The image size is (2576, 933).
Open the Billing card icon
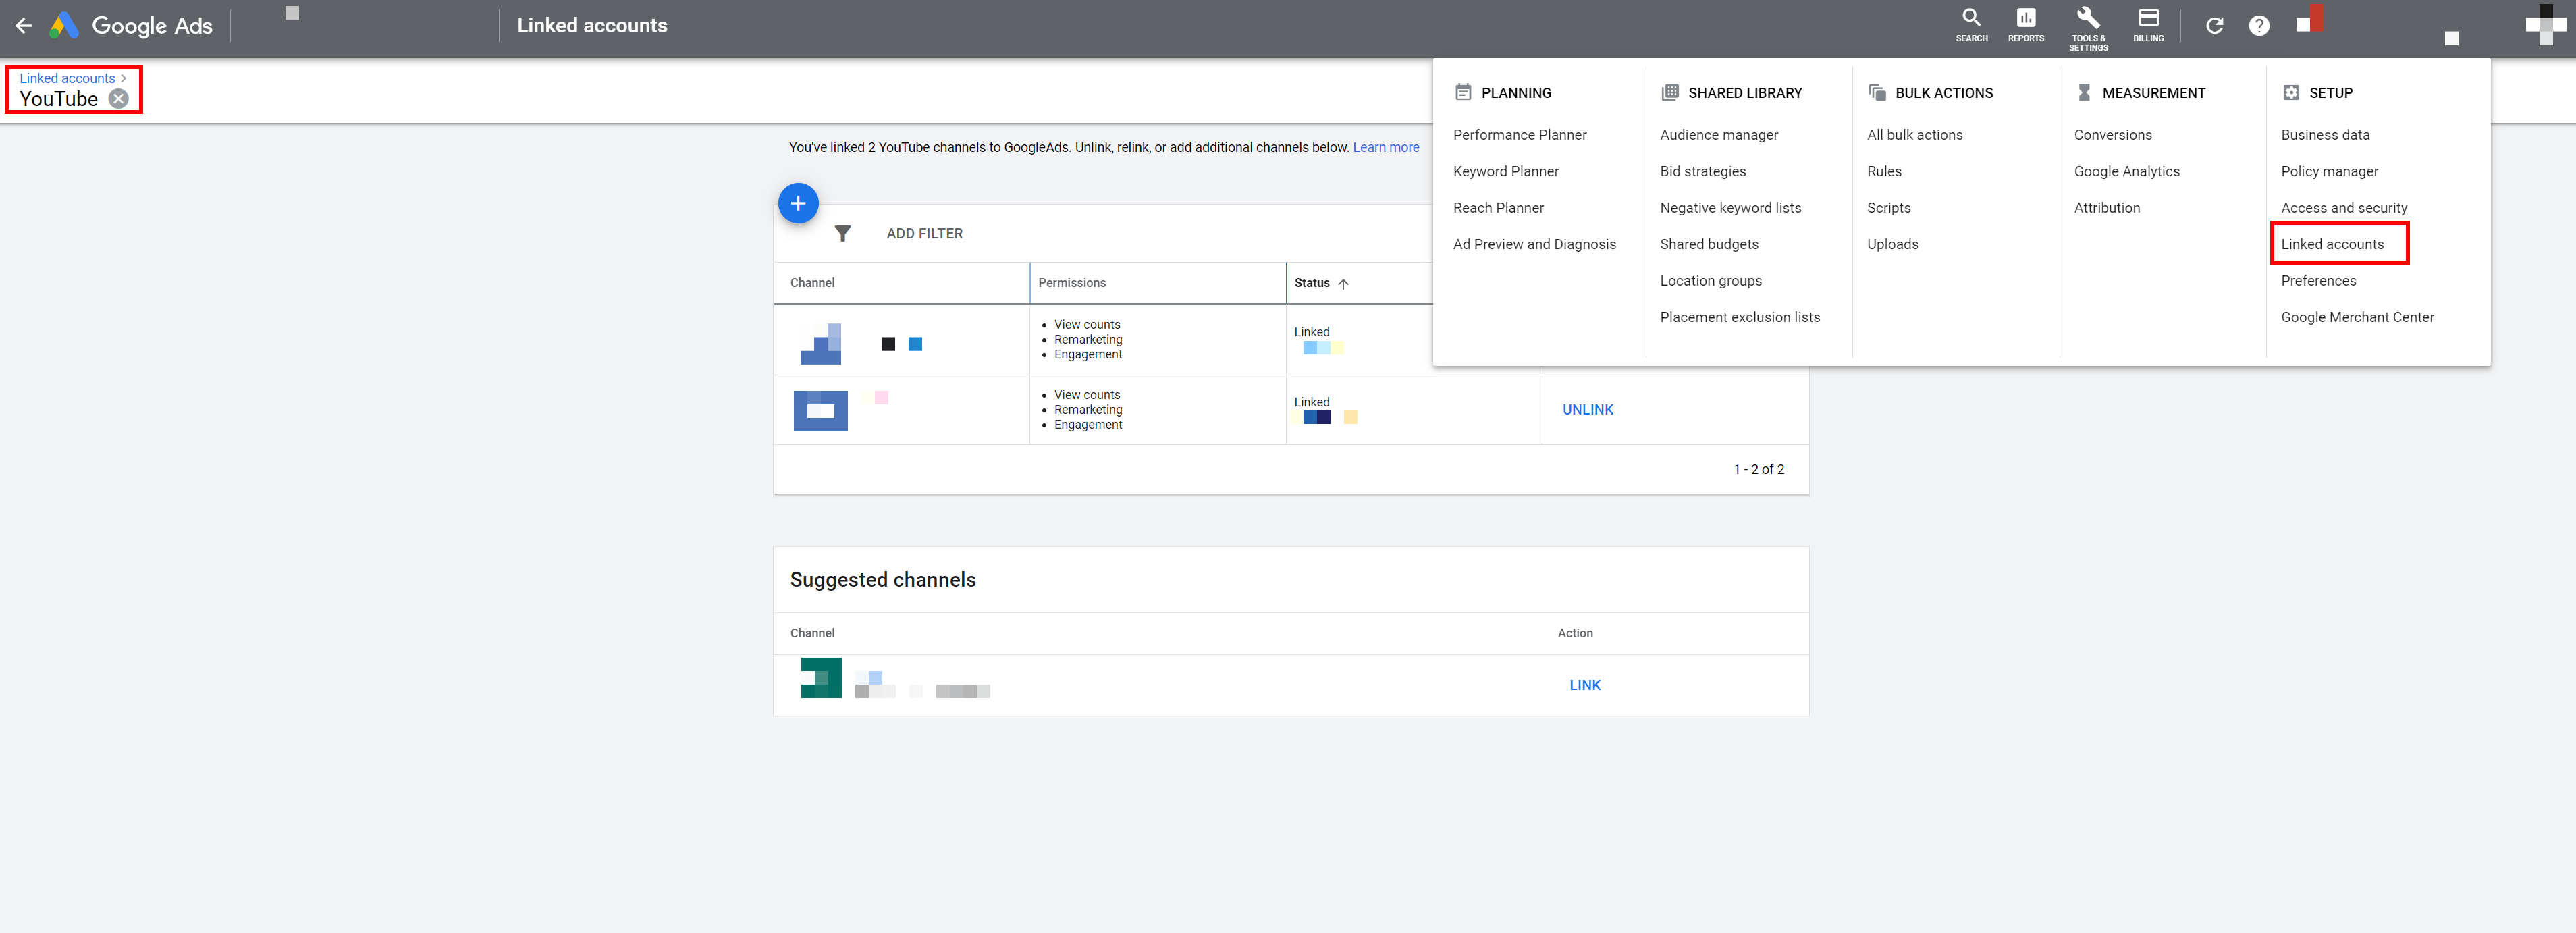pos(2148,24)
